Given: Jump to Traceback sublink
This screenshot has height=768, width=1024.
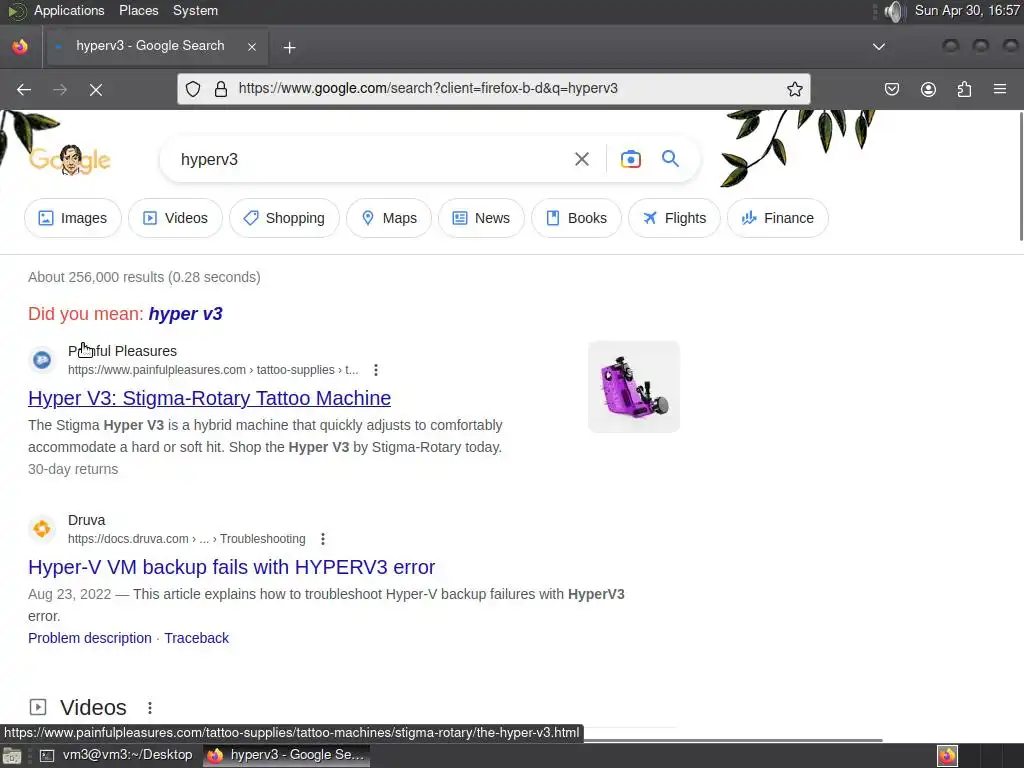Looking at the screenshot, I should click(197, 638).
